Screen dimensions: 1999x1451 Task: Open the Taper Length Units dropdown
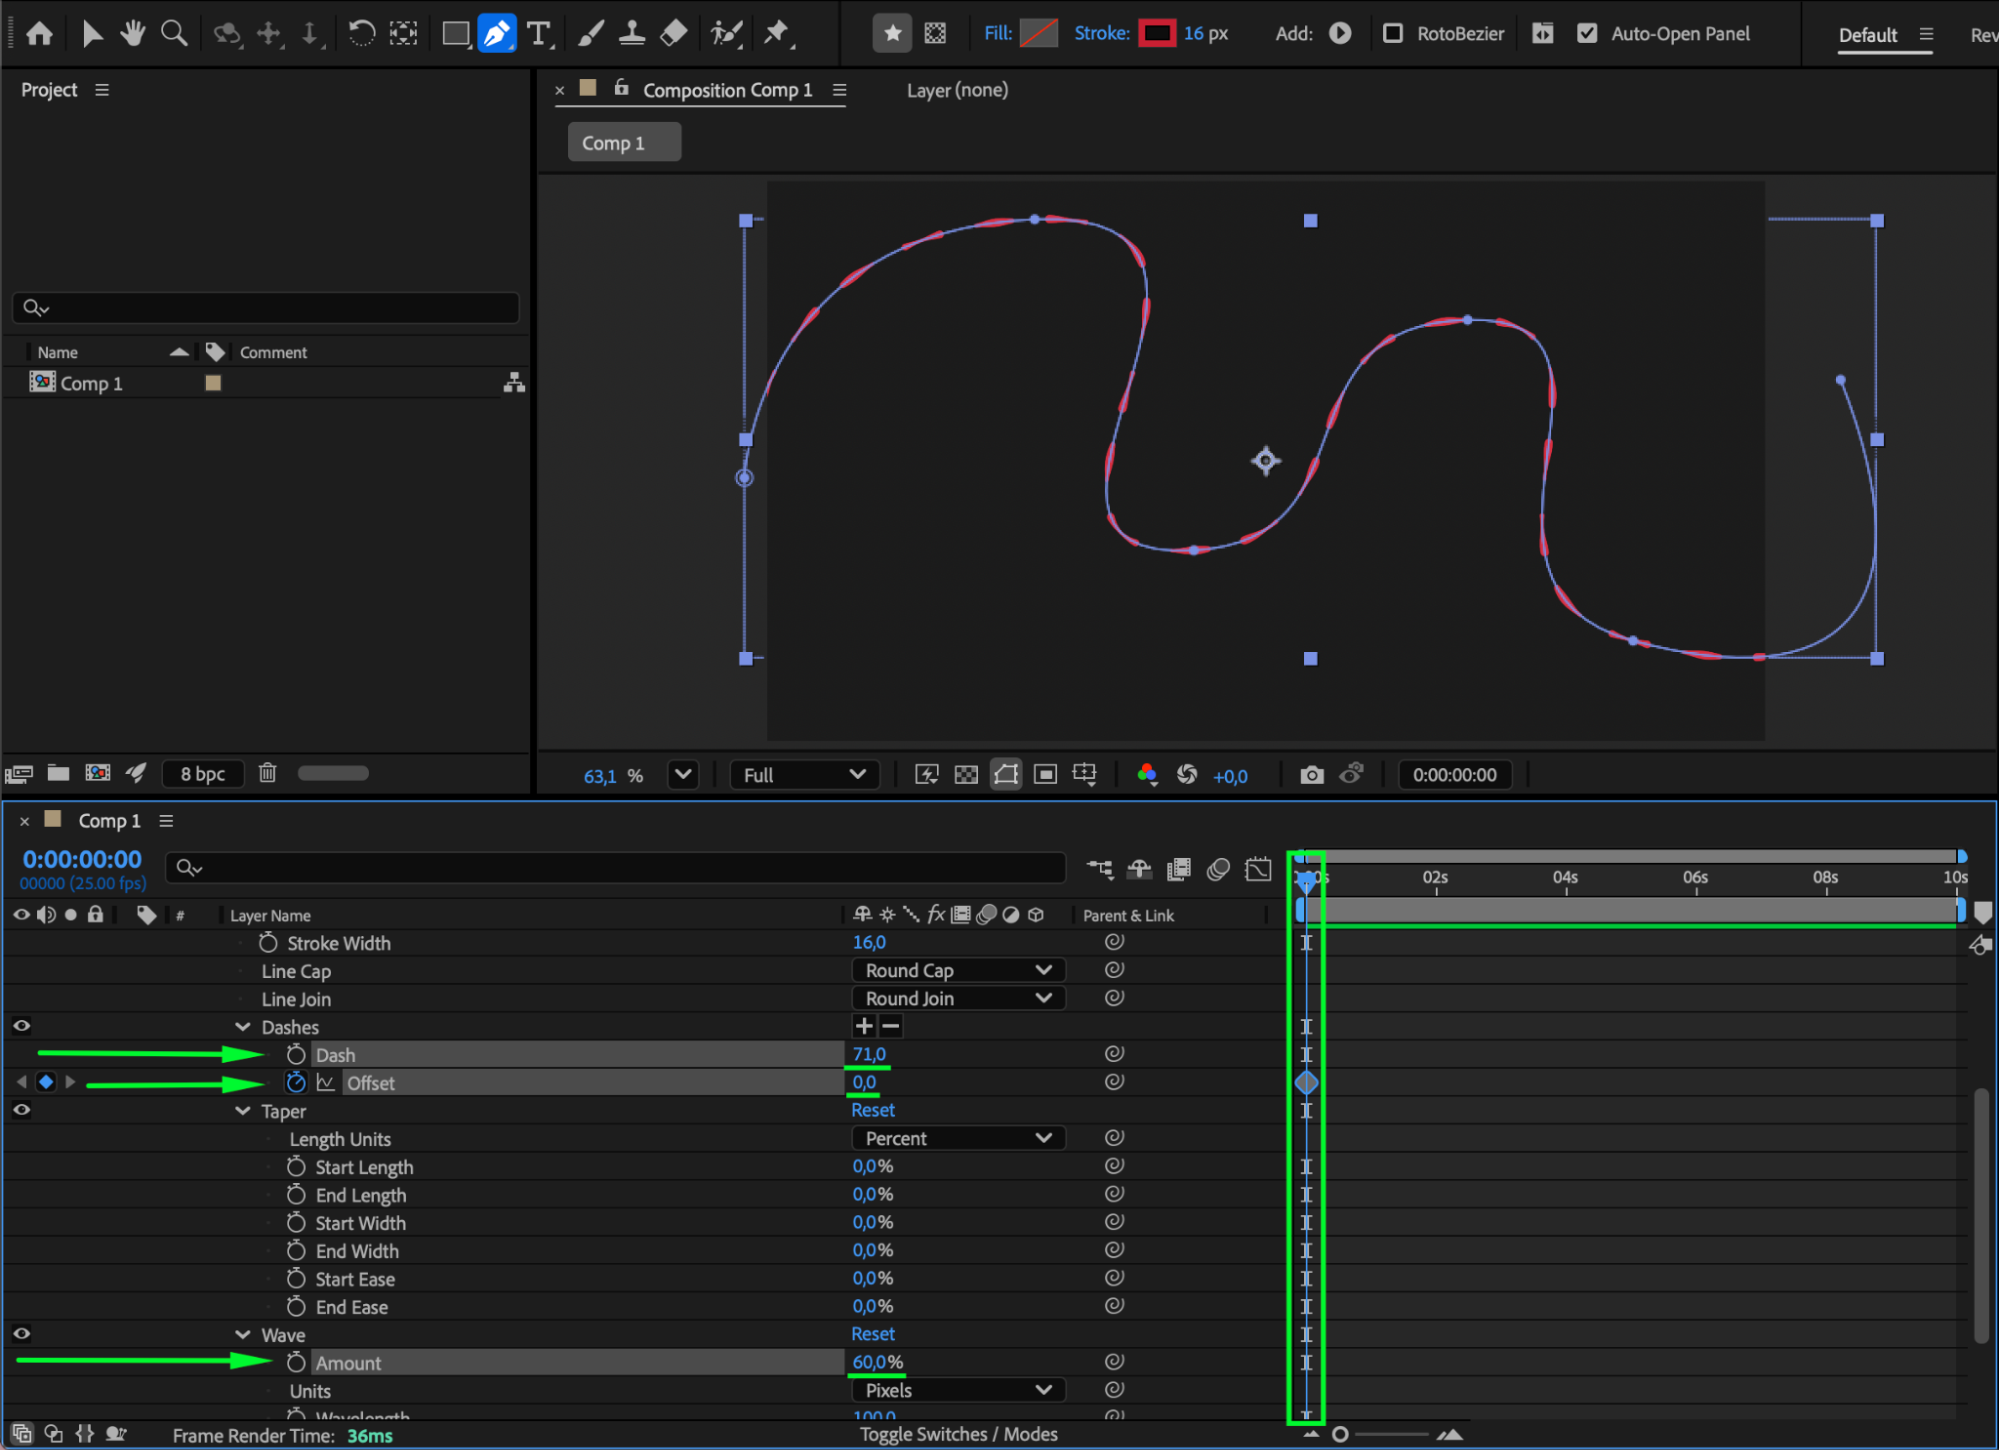click(x=958, y=1138)
